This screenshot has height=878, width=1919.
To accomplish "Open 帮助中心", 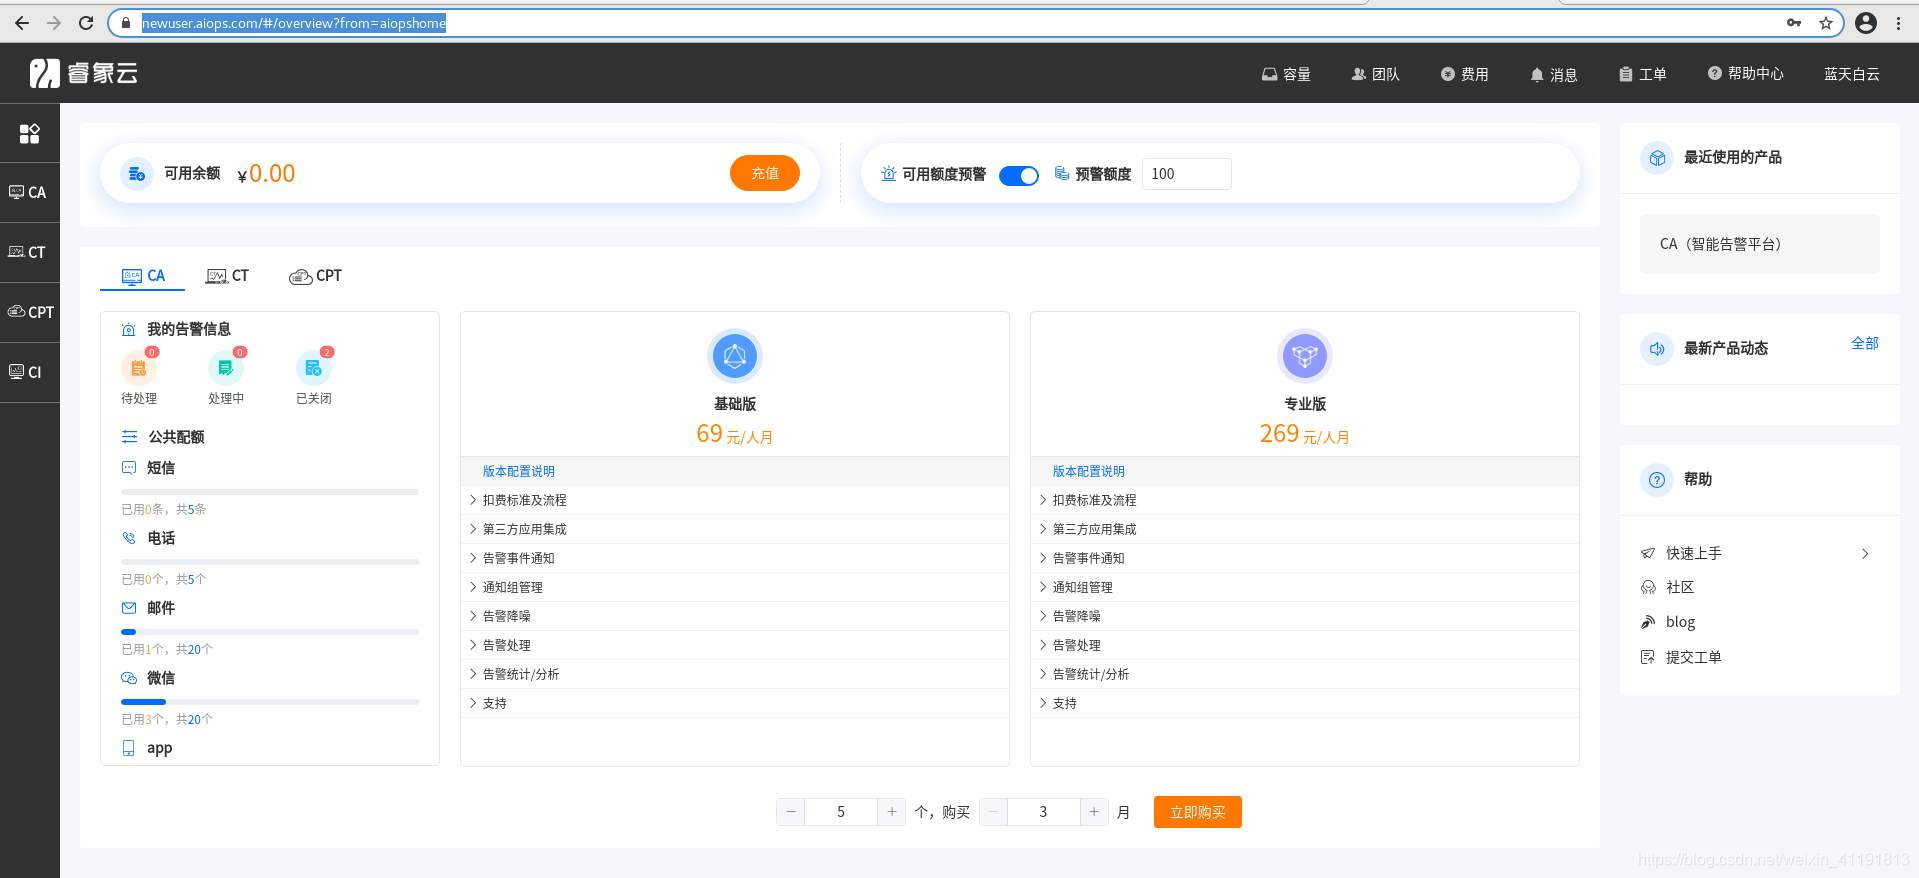I will (1745, 74).
